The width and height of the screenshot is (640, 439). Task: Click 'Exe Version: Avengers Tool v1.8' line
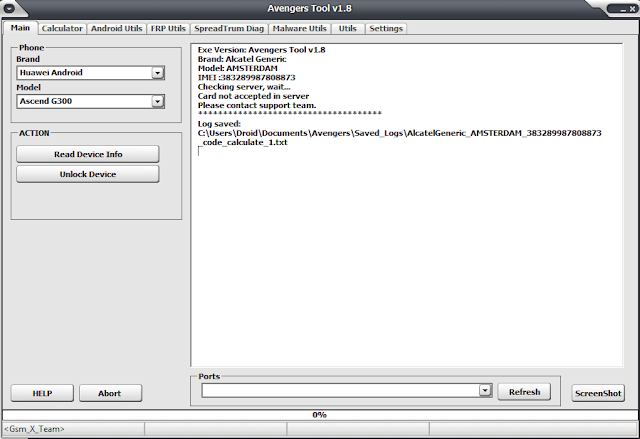coord(262,50)
